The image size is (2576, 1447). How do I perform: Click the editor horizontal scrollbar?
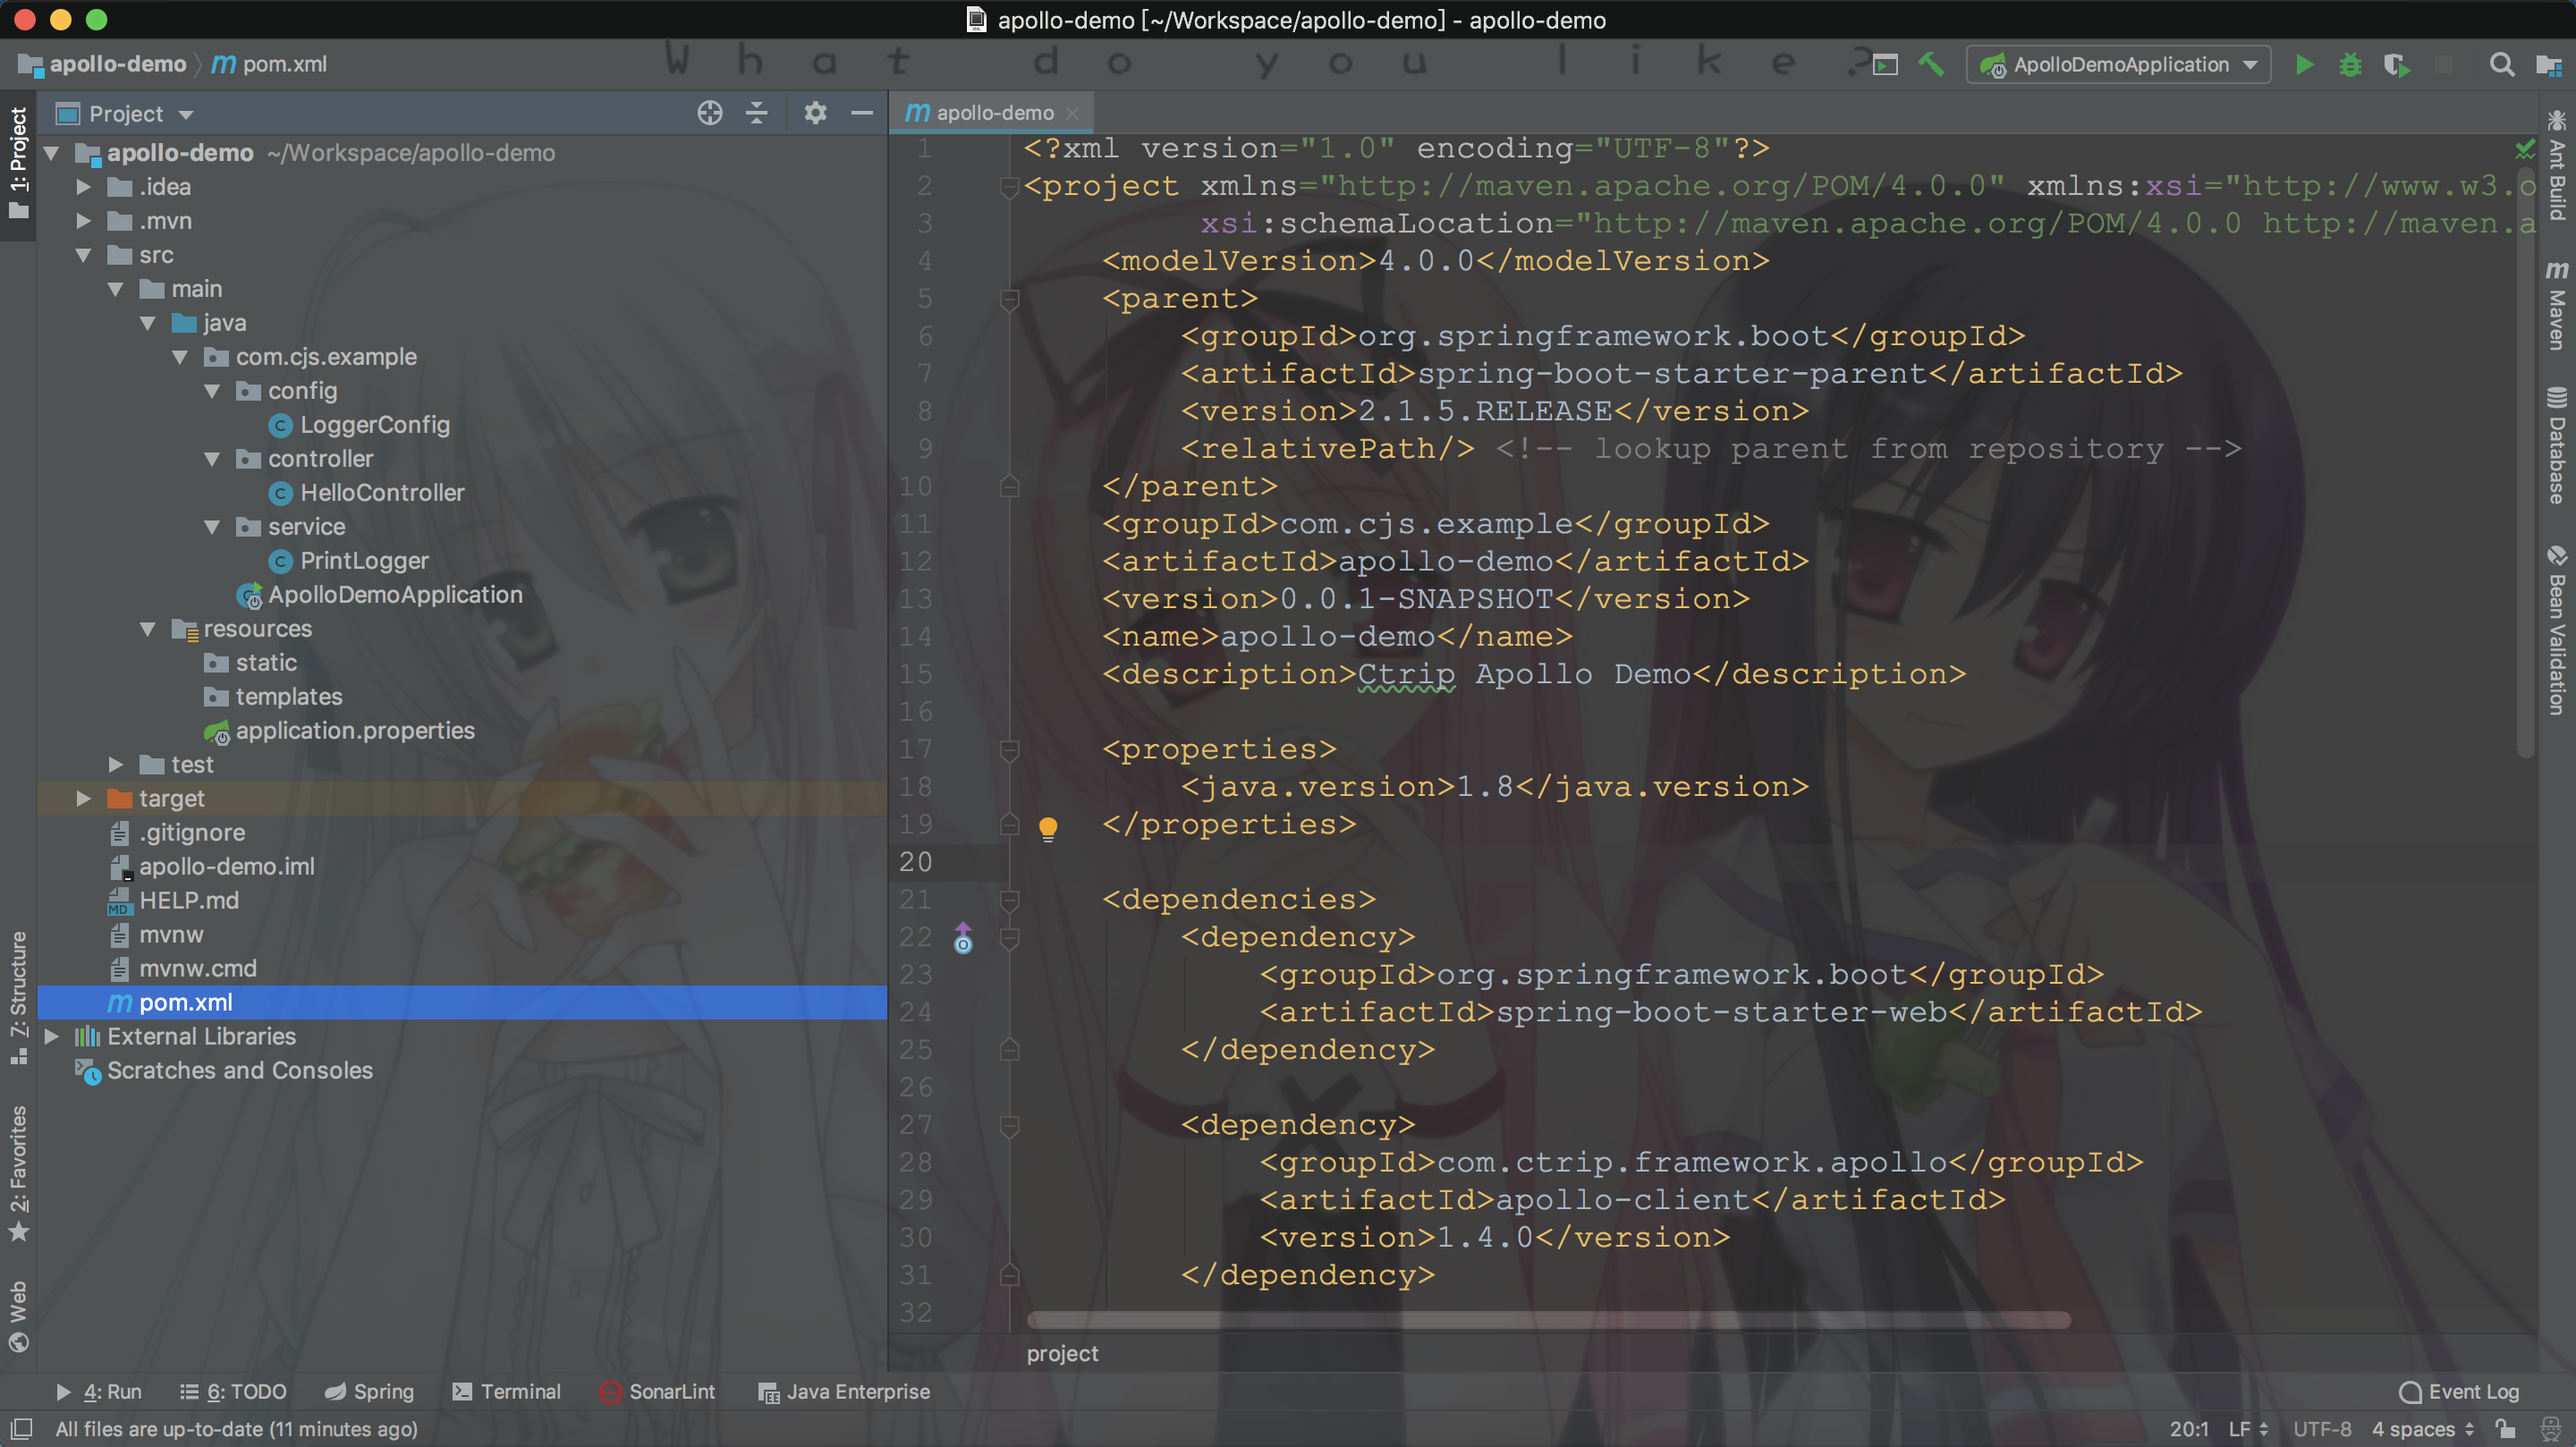point(1548,1320)
